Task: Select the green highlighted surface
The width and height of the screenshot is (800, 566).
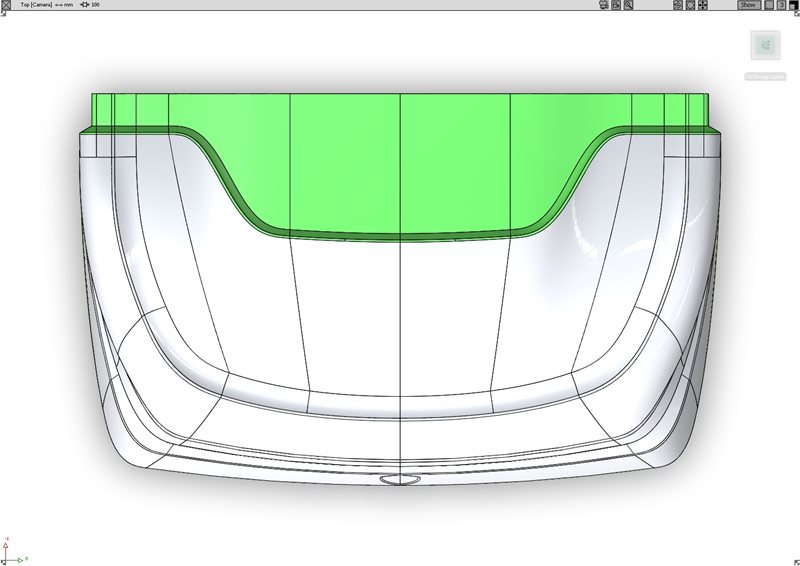Action: point(400,160)
